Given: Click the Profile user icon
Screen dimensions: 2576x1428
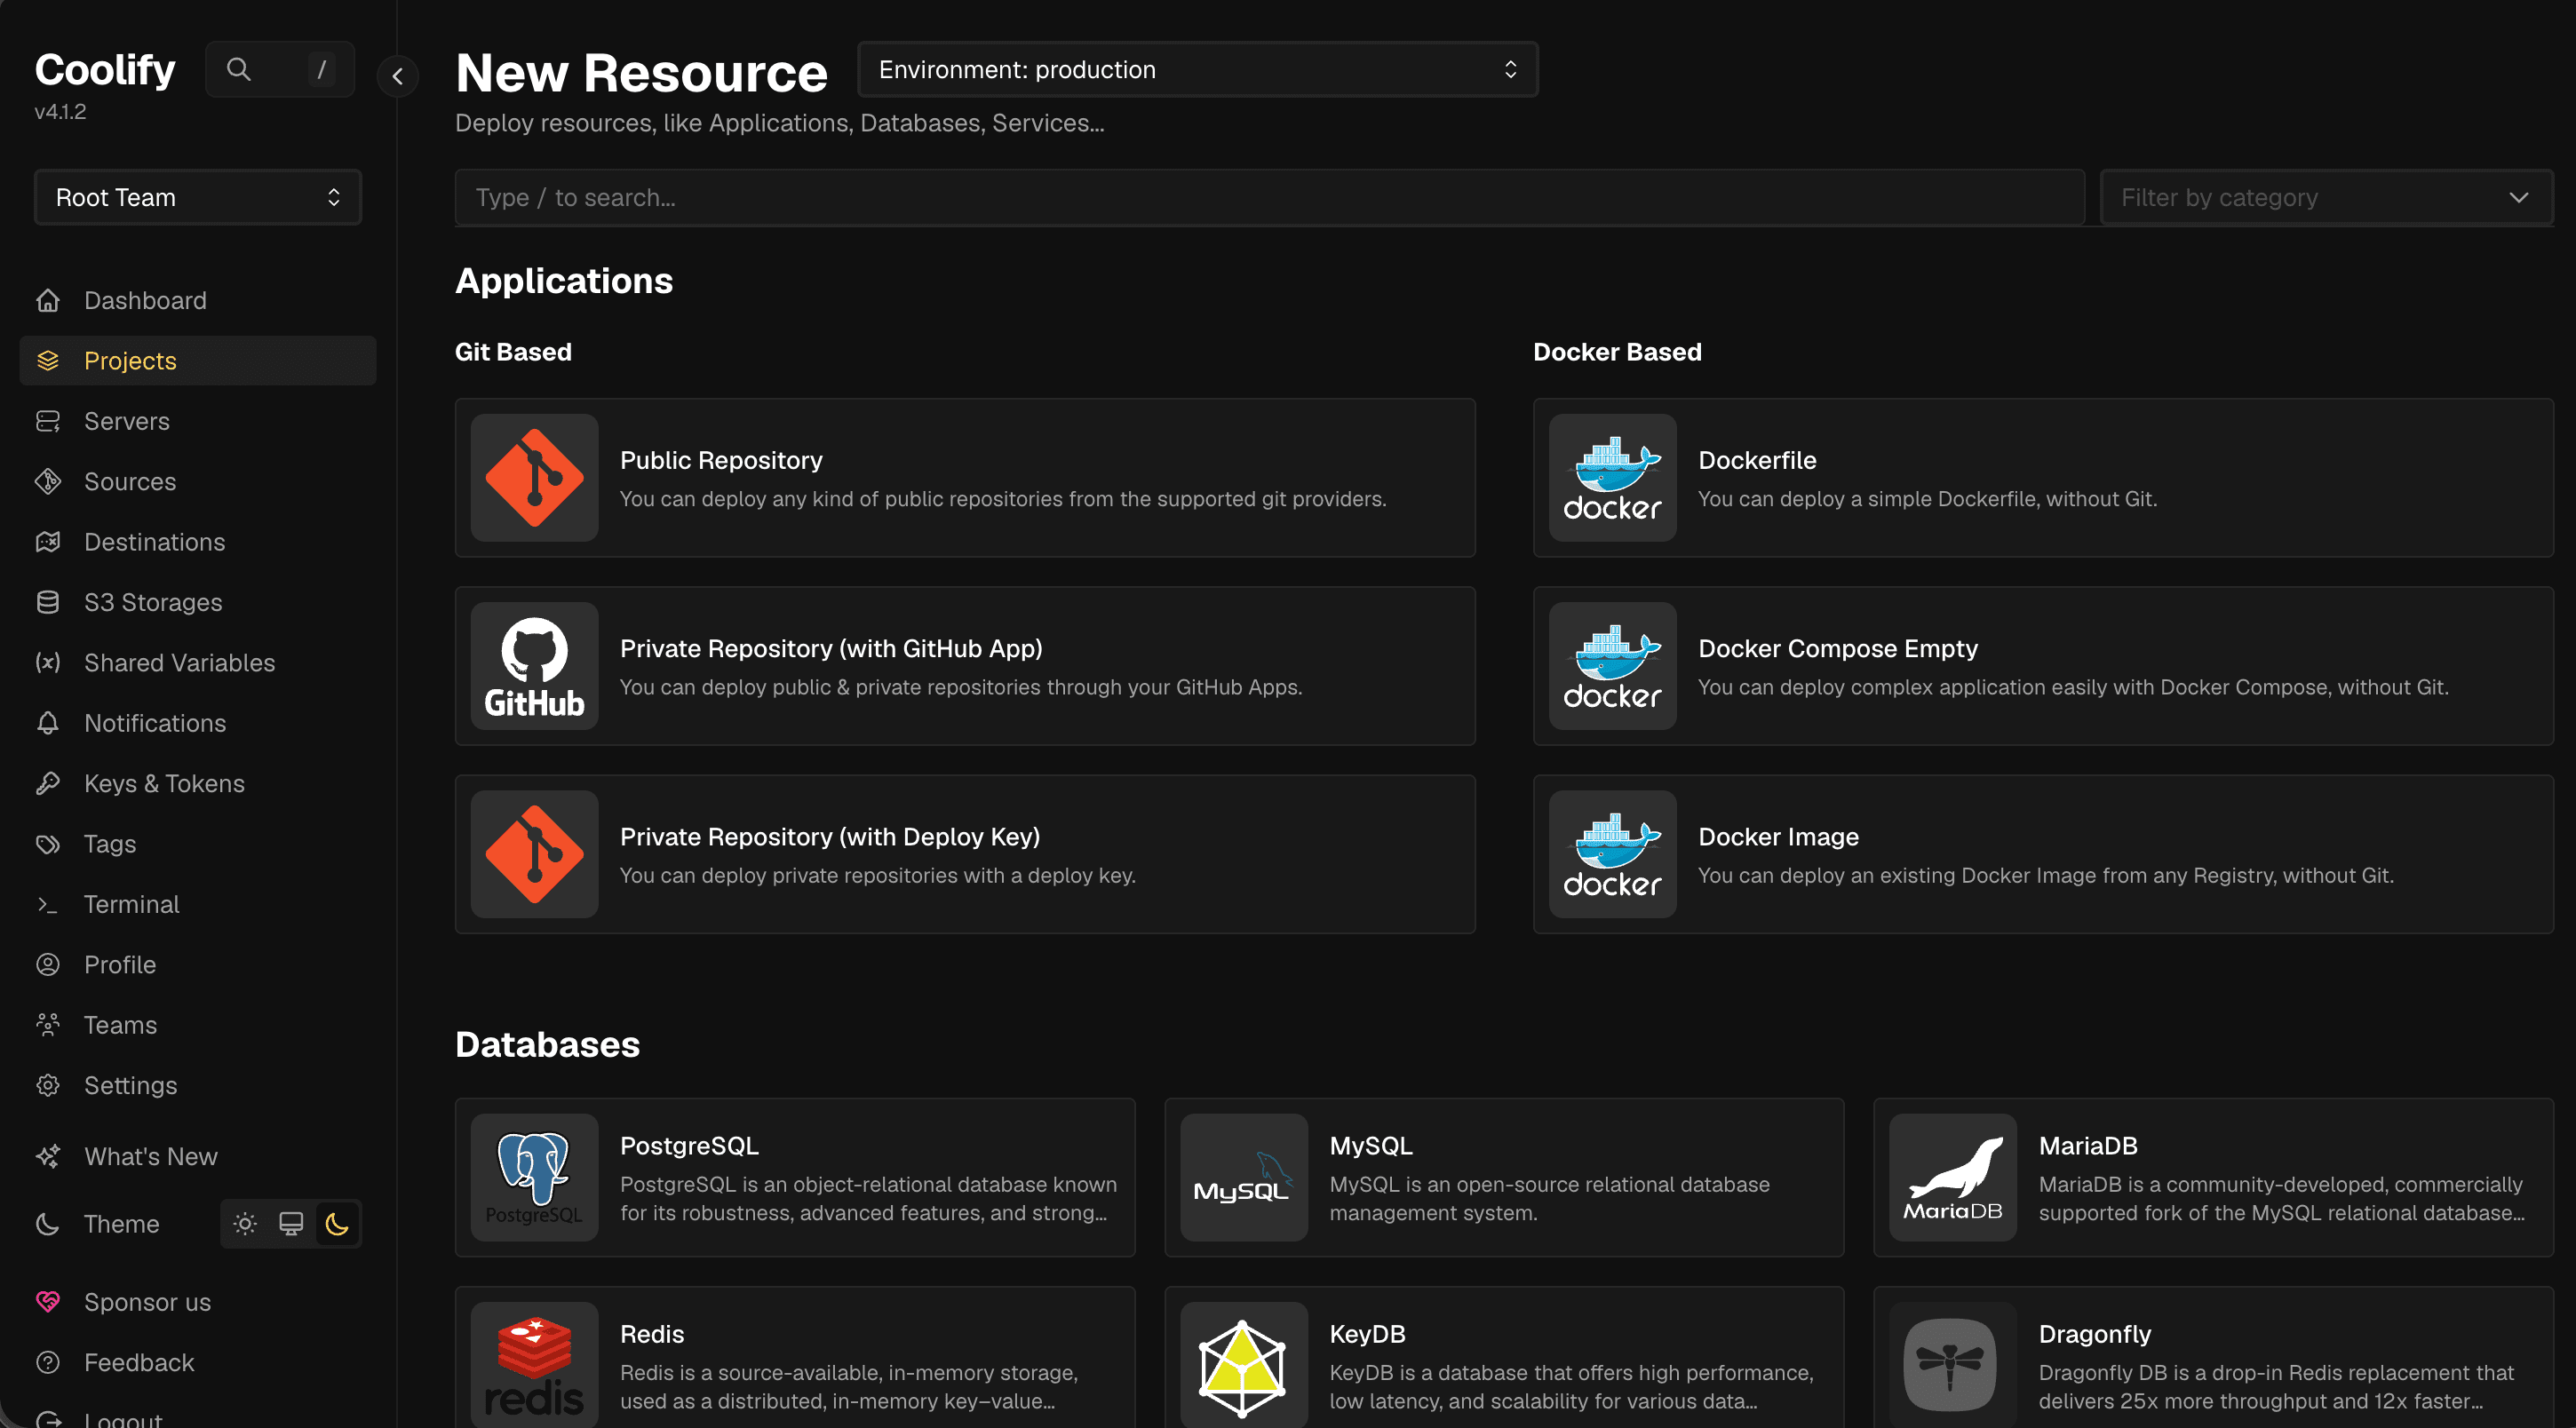Looking at the screenshot, I should pyautogui.click(x=48, y=964).
